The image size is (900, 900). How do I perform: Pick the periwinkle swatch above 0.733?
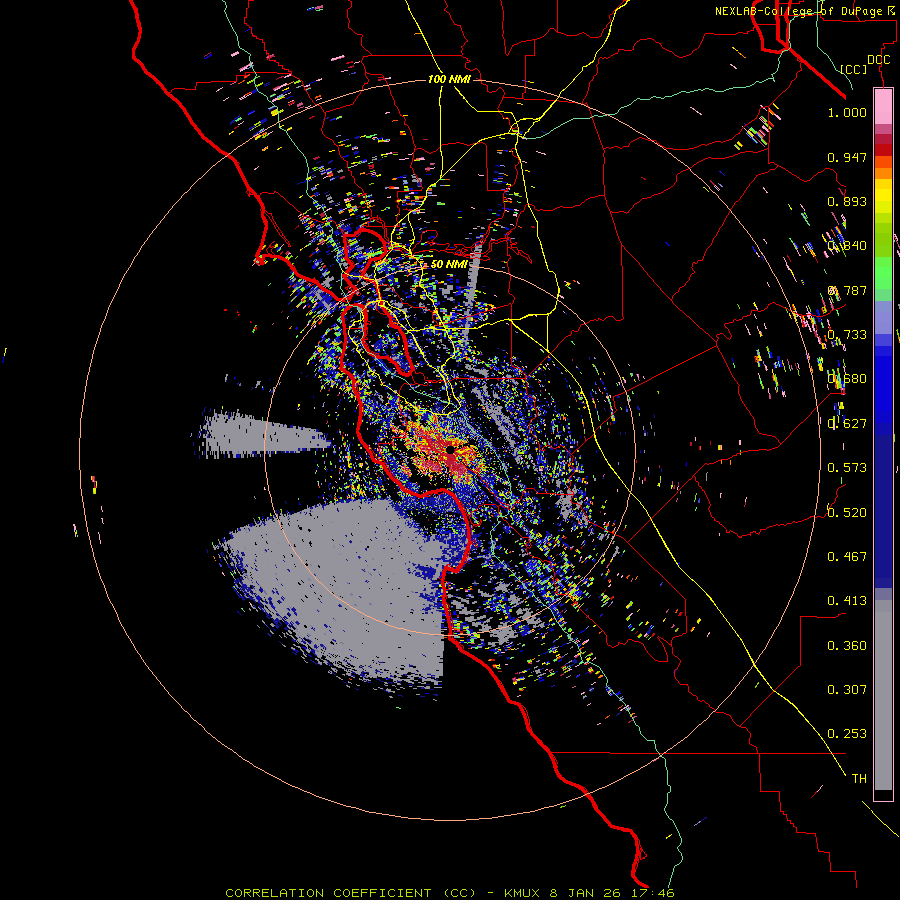click(x=883, y=317)
